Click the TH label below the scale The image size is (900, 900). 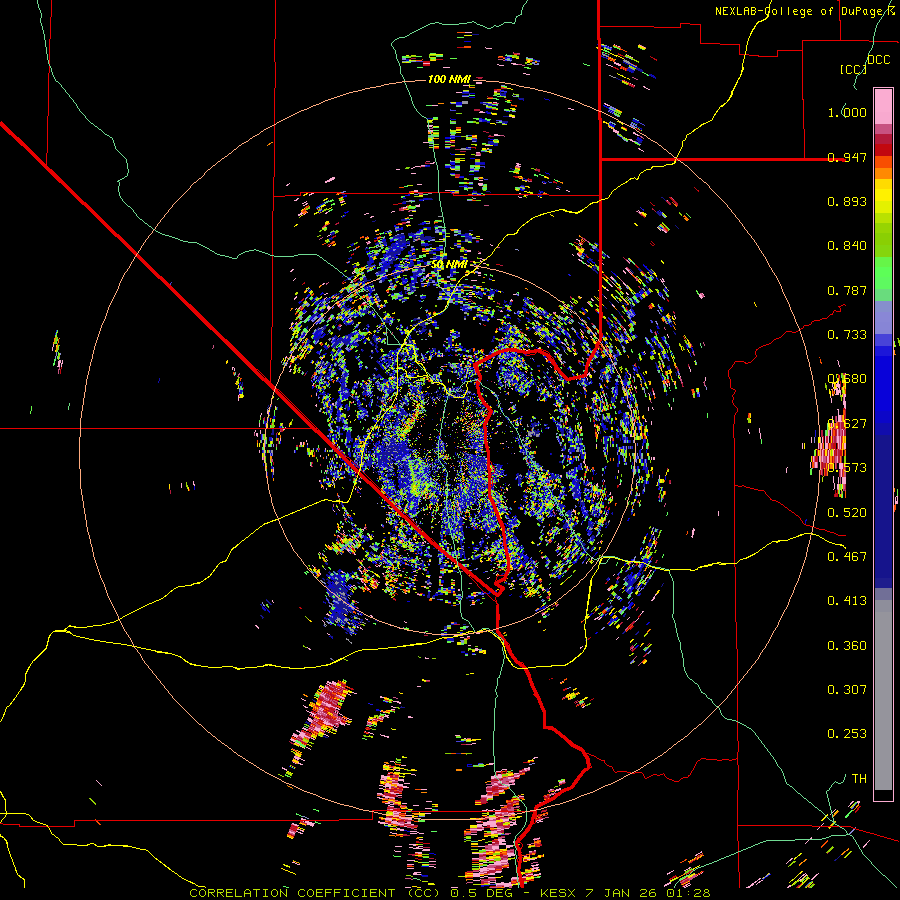point(859,778)
